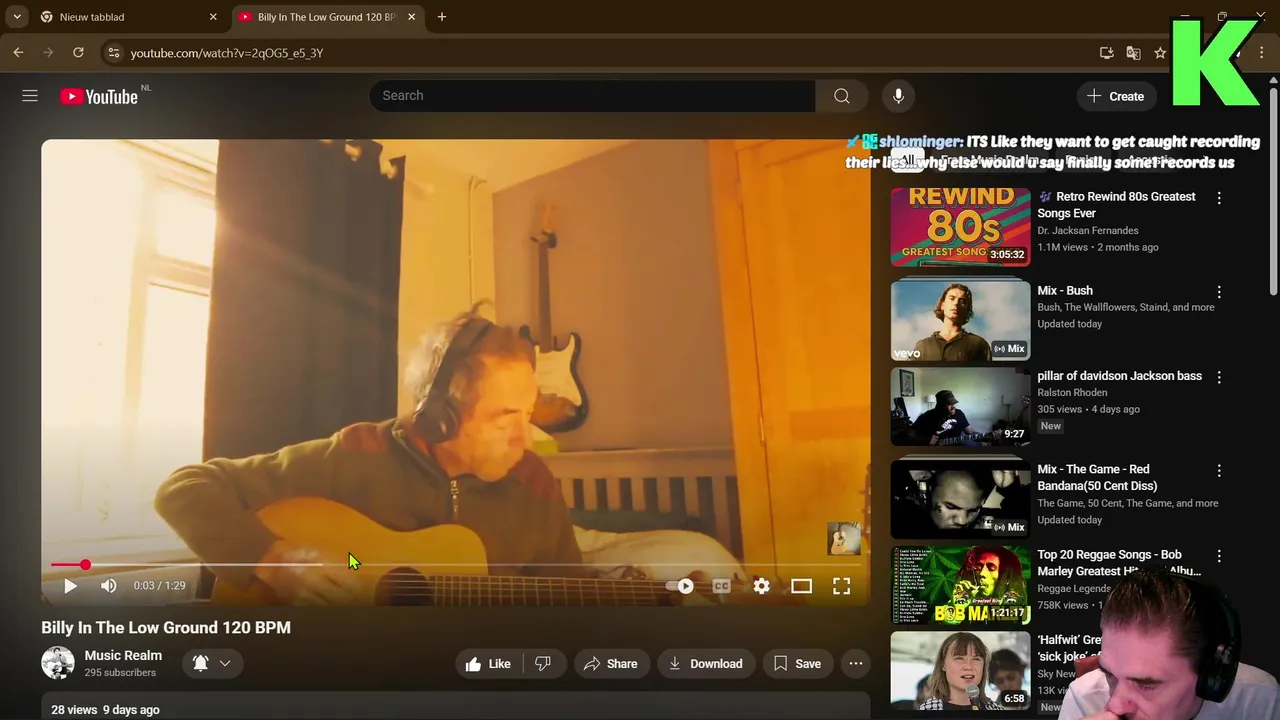
Task: Open more actions menu beside Save
Action: click(x=856, y=664)
